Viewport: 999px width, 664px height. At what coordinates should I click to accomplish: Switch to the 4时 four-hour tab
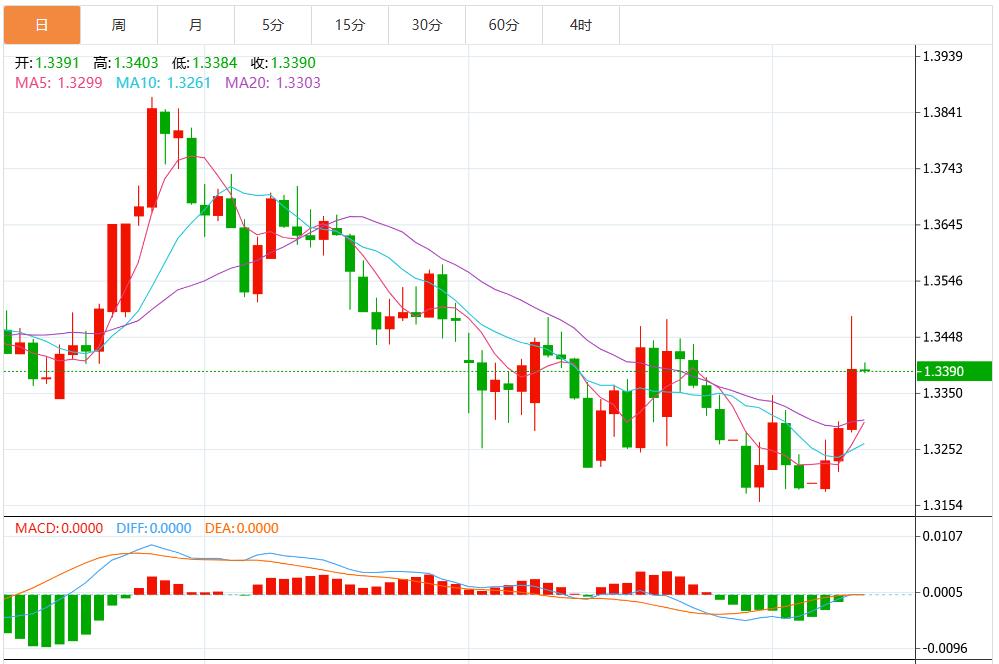pyautogui.click(x=581, y=25)
